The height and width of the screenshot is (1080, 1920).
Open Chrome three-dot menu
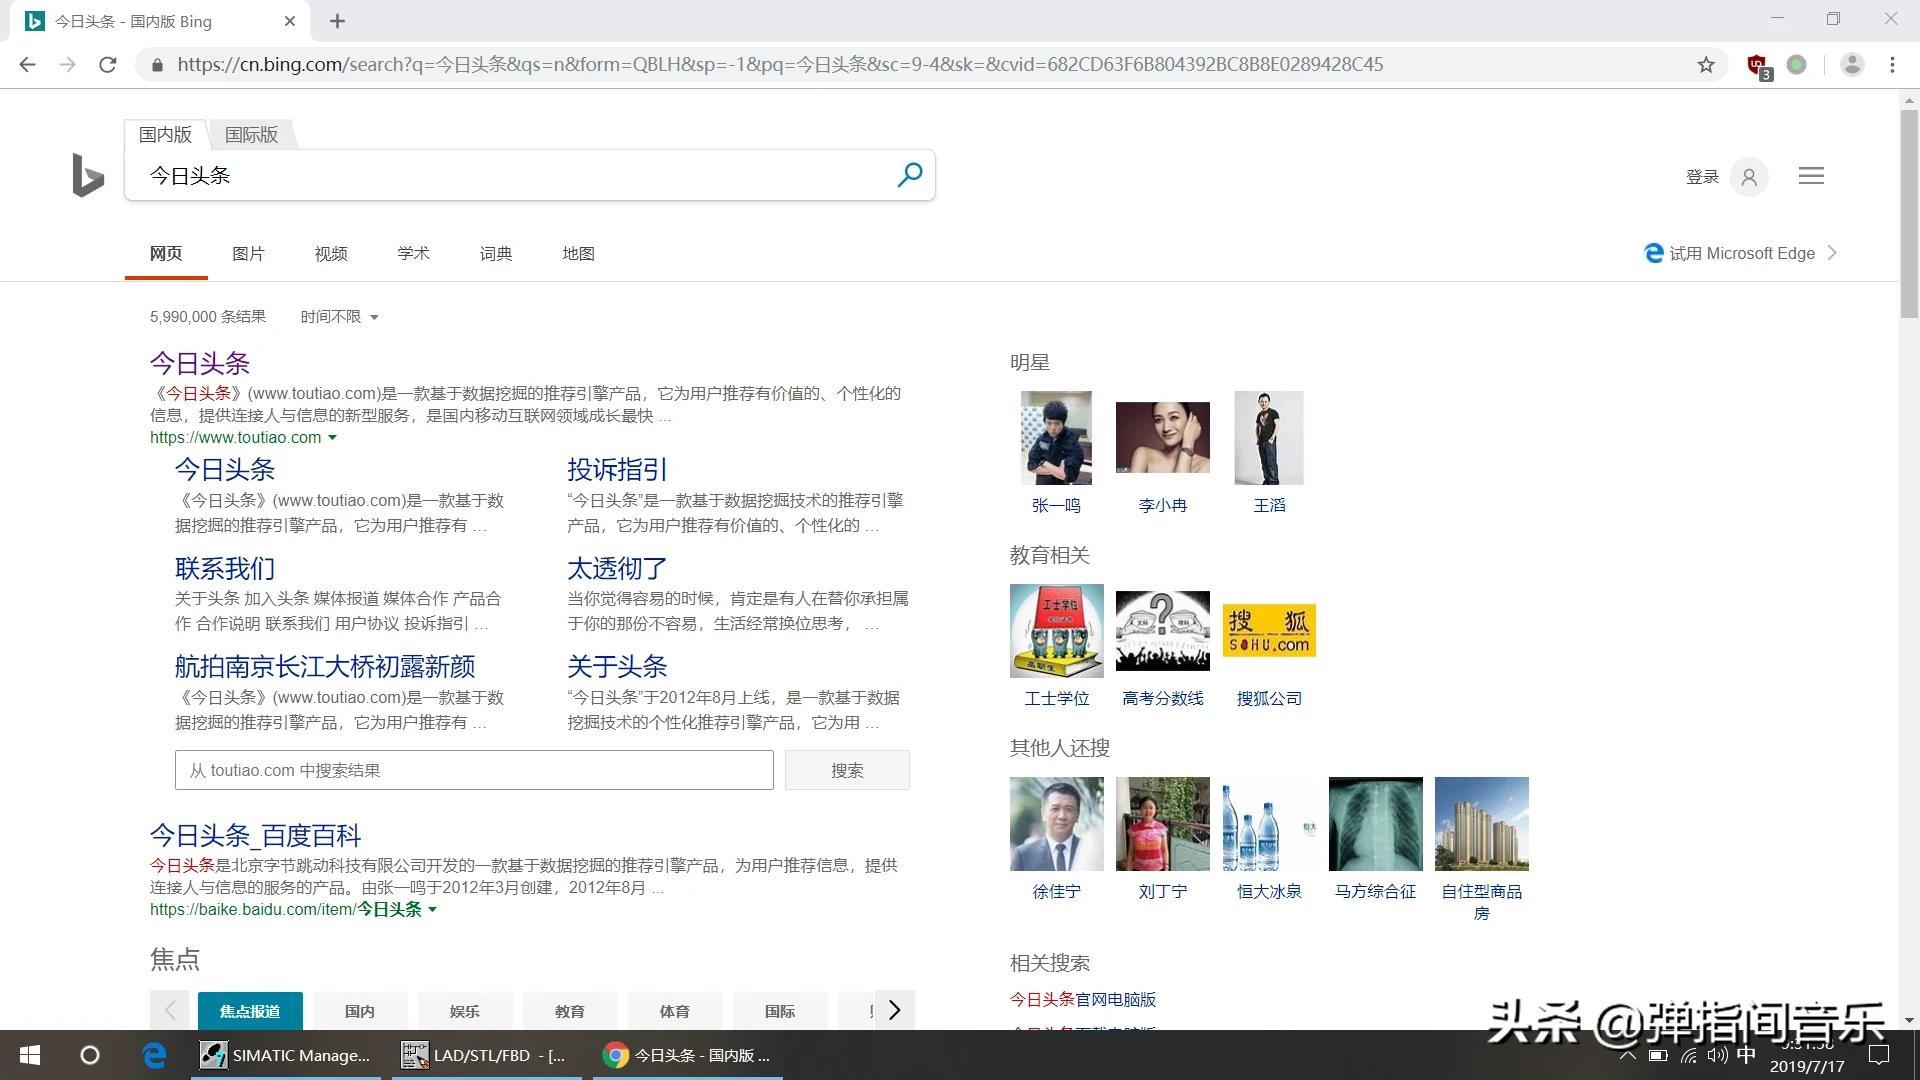pos(1892,65)
